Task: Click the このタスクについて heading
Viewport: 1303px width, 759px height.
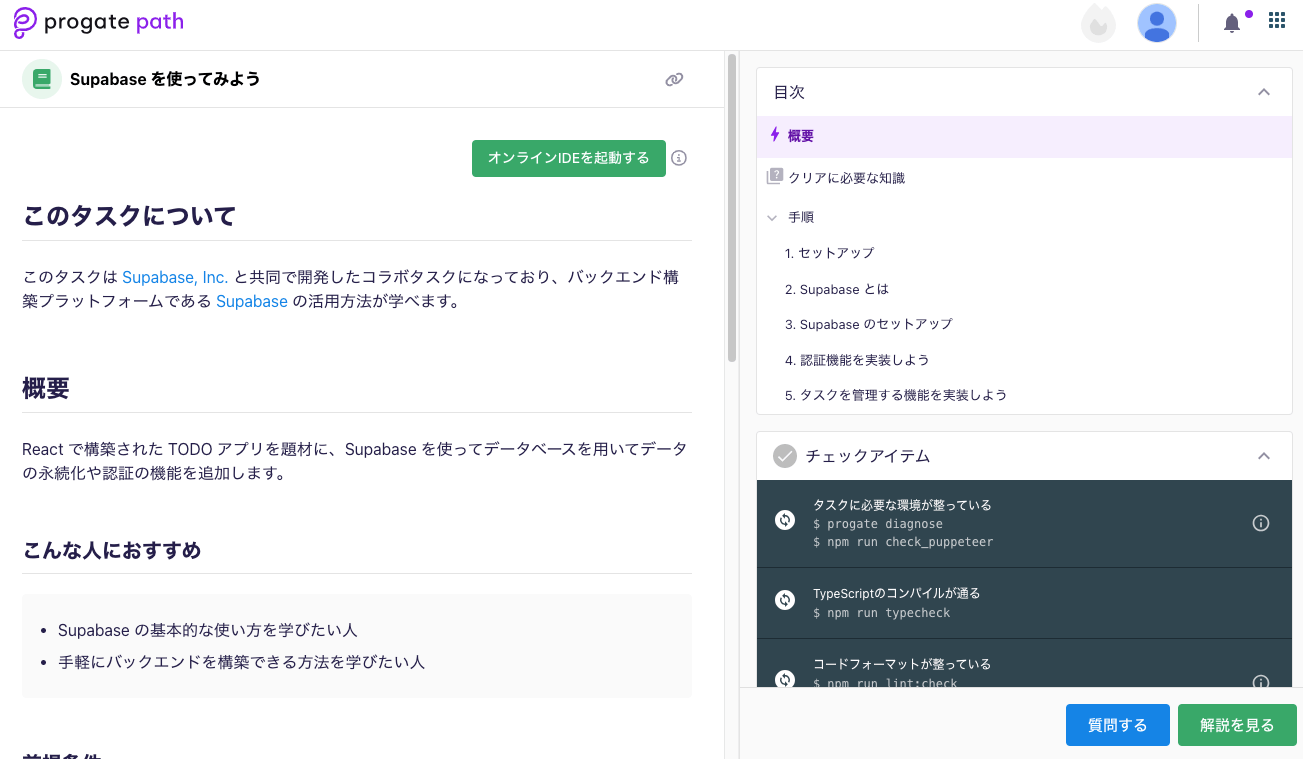Action: 129,215
